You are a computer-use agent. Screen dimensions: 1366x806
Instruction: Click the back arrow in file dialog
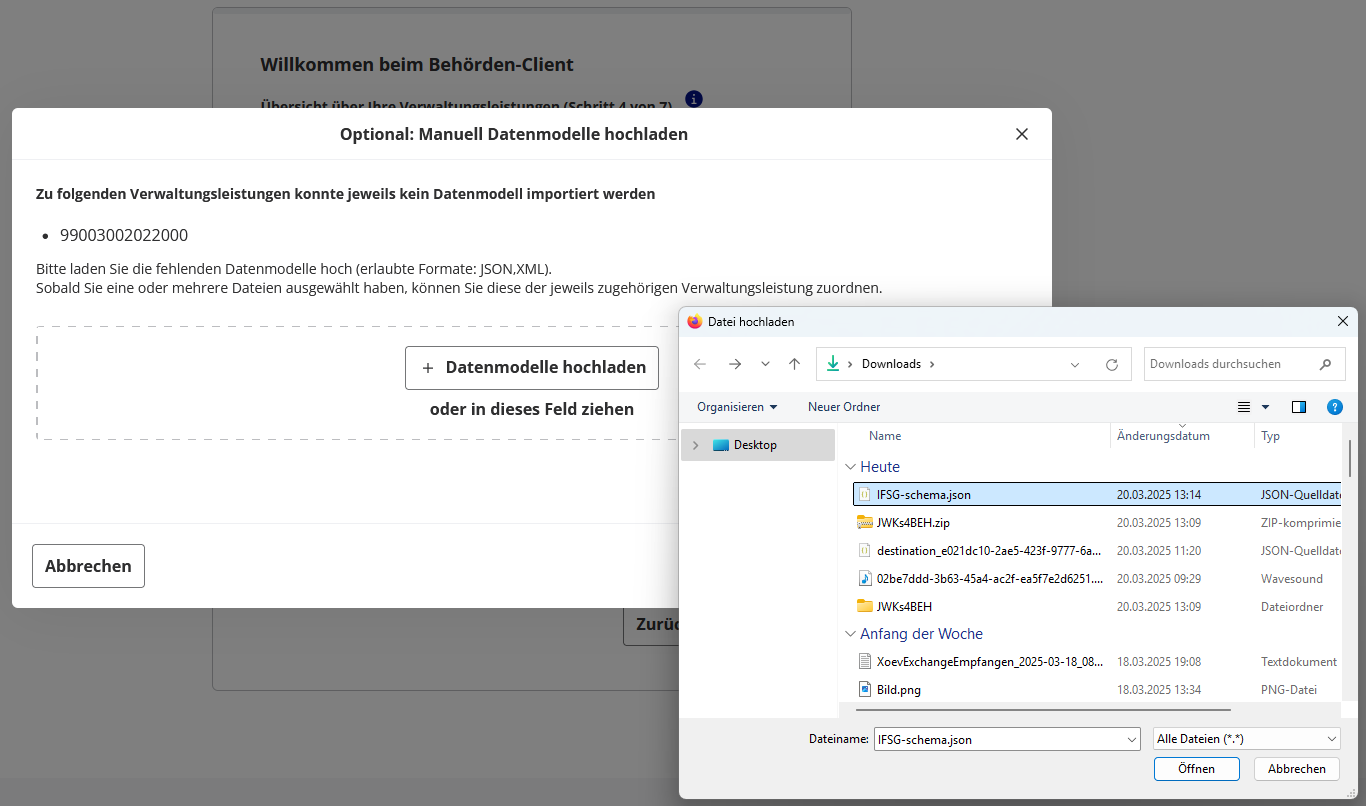coord(700,364)
